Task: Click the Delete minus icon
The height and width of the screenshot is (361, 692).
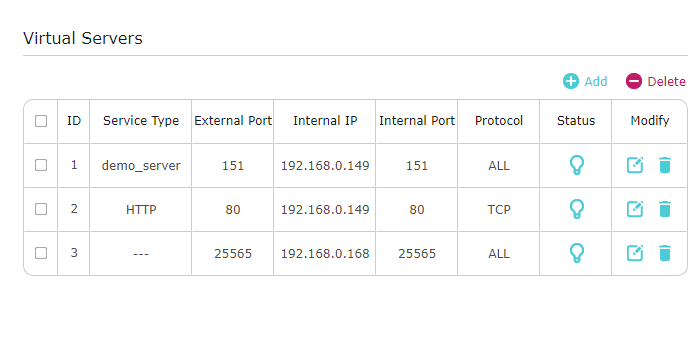Action: [x=633, y=81]
